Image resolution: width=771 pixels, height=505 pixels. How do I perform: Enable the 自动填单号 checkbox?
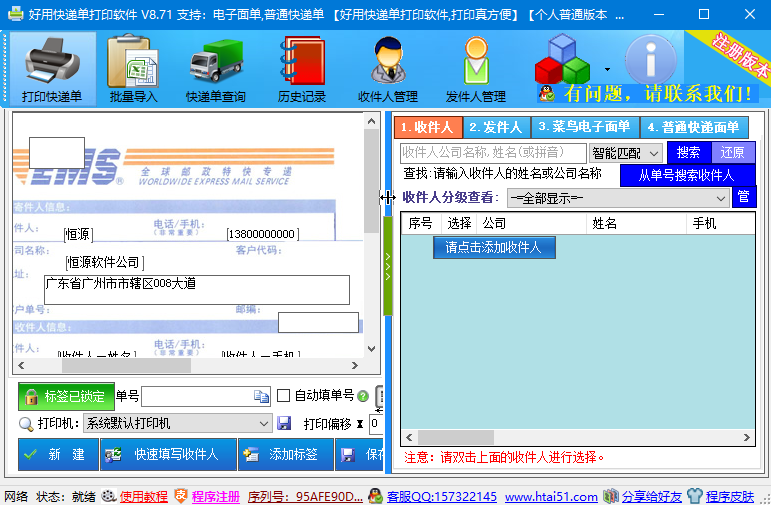coord(283,396)
